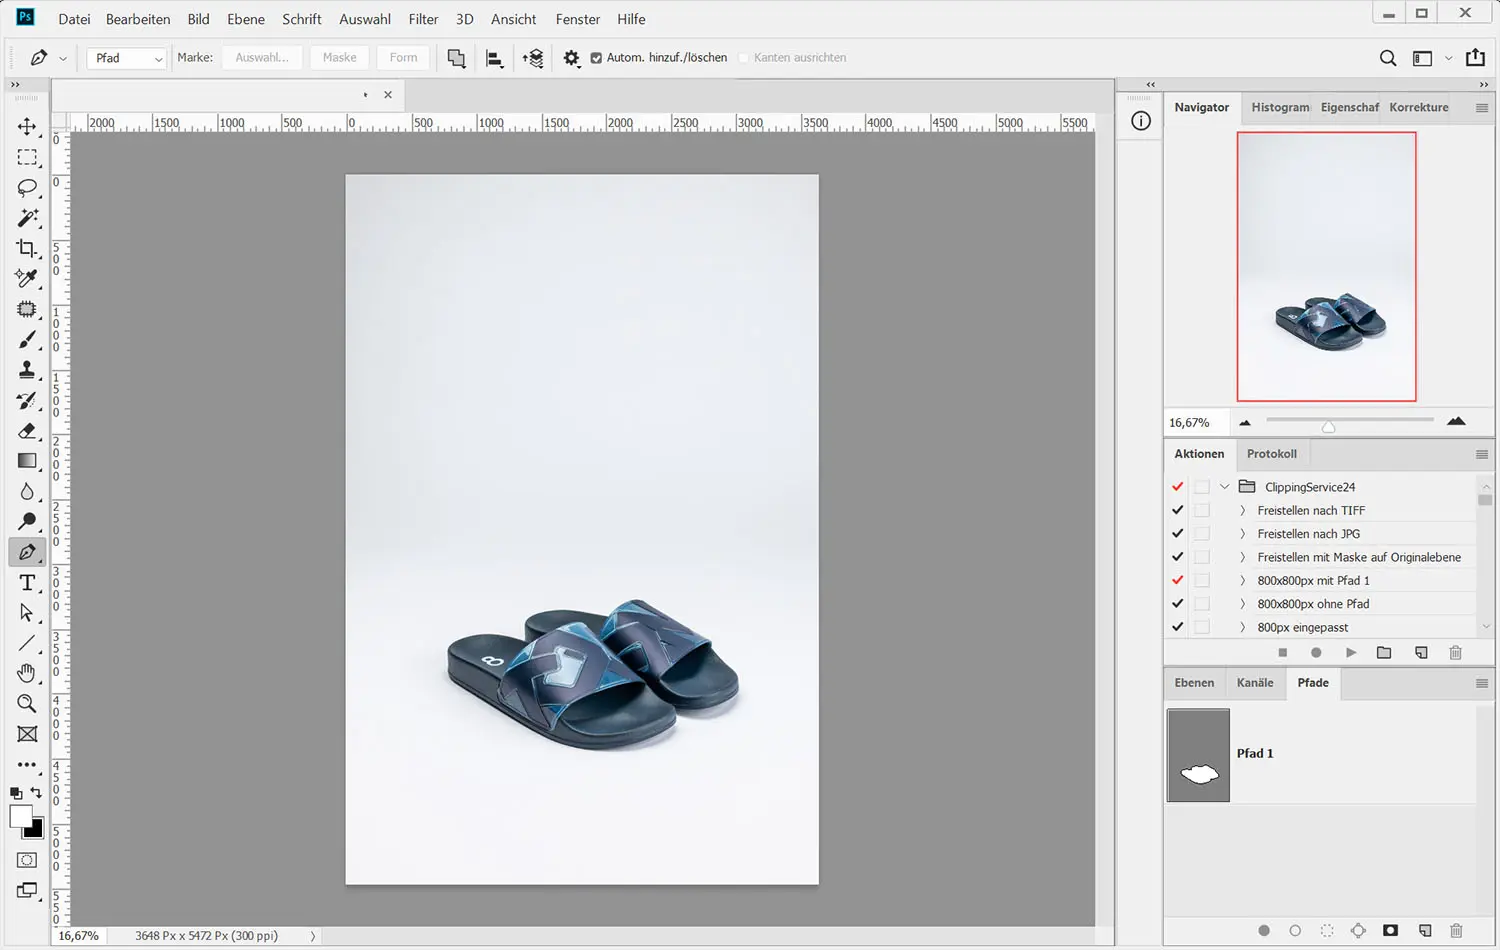Toggle Autom. hinzuf./löschen checkbox
1500x950 pixels.
pyautogui.click(x=596, y=58)
